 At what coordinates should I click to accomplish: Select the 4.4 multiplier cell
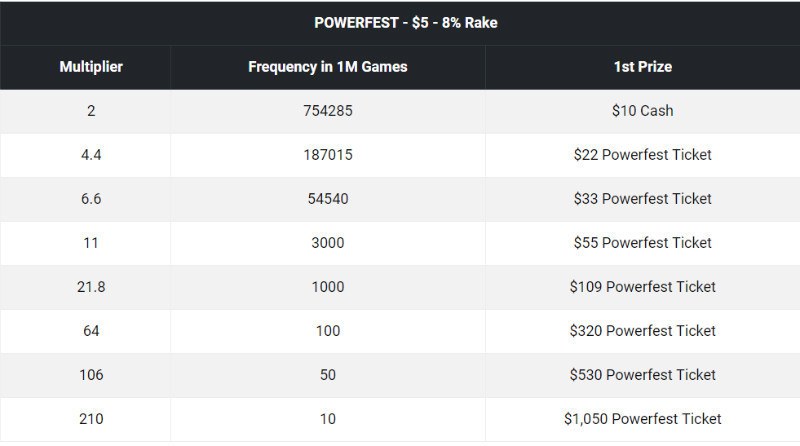click(x=91, y=155)
